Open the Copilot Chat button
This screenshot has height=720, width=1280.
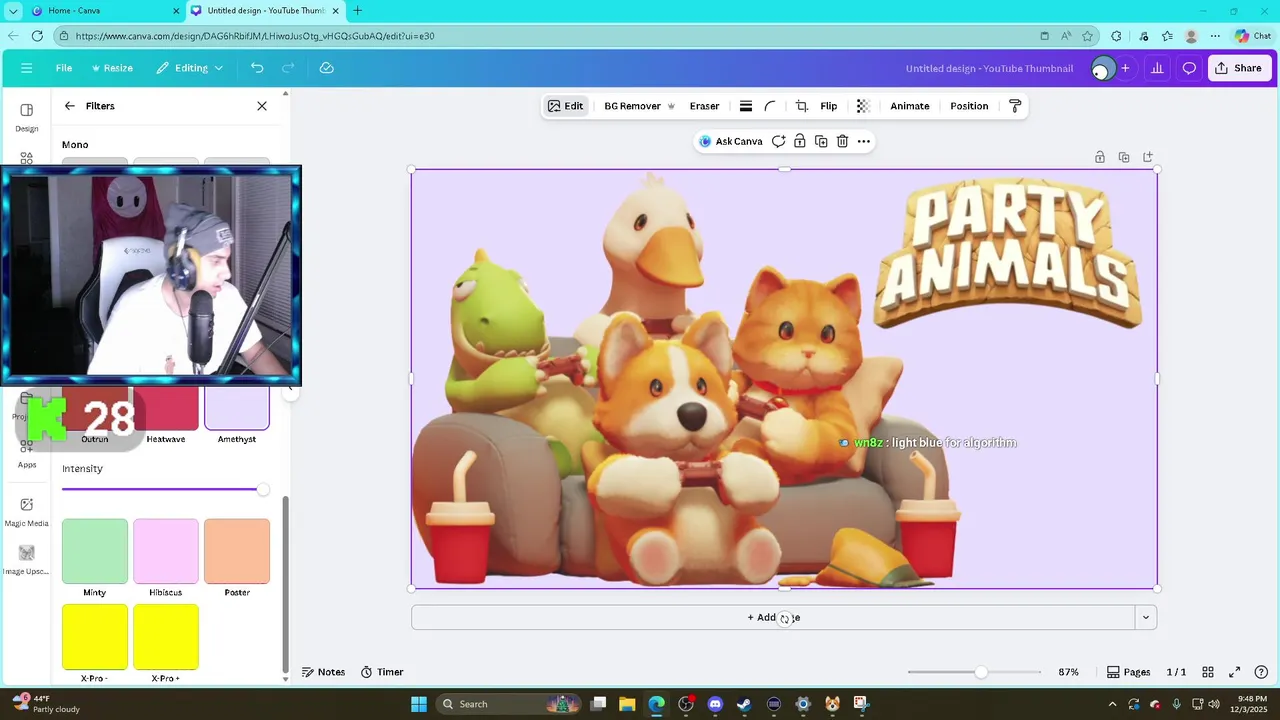point(1253,36)
